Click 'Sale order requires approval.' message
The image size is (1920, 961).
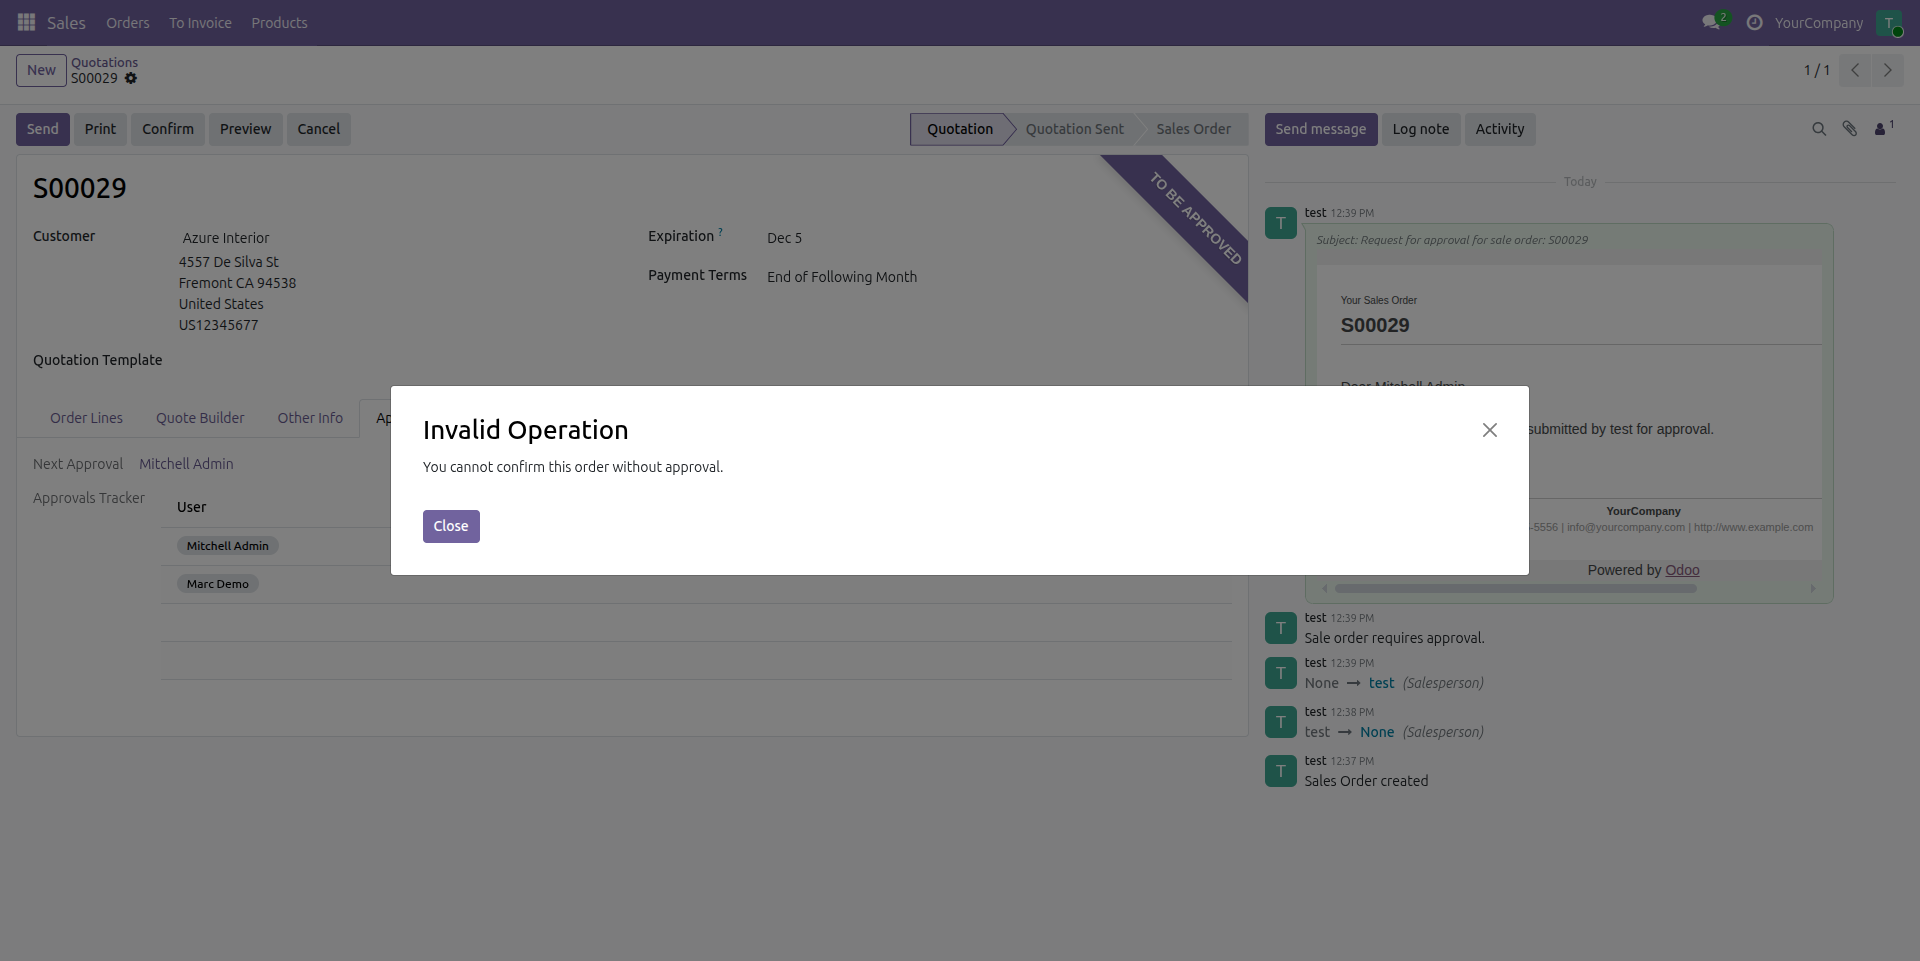[x=1394, y=638]
